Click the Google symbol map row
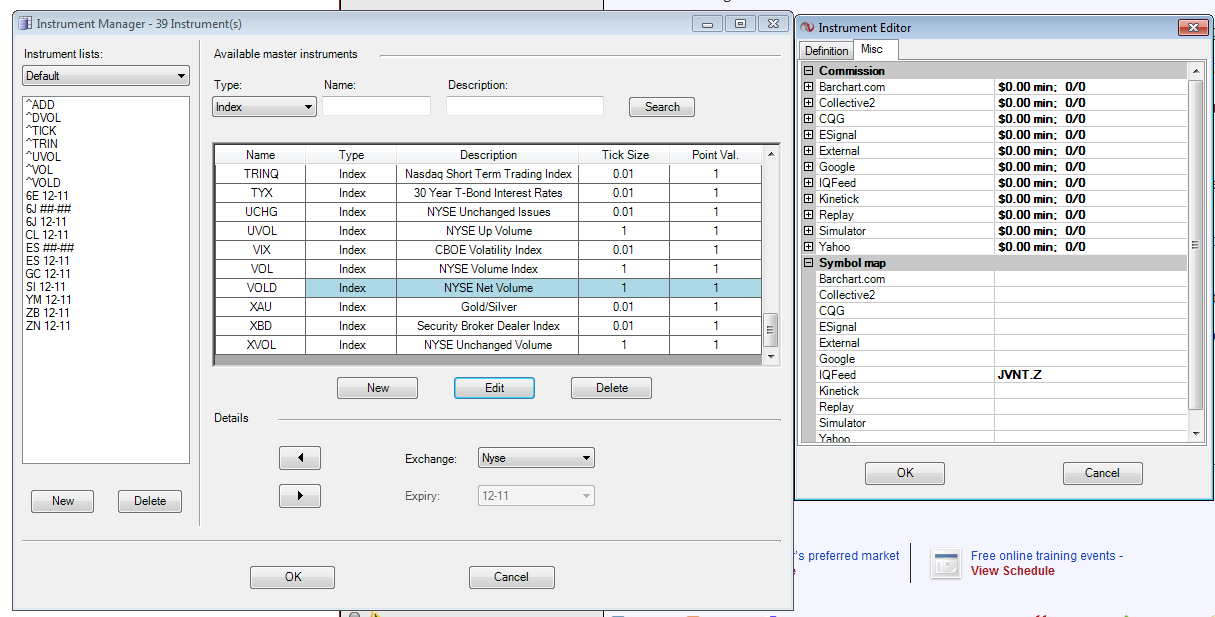Viewport: 1215px width, 617px height. pos(1001,359)
